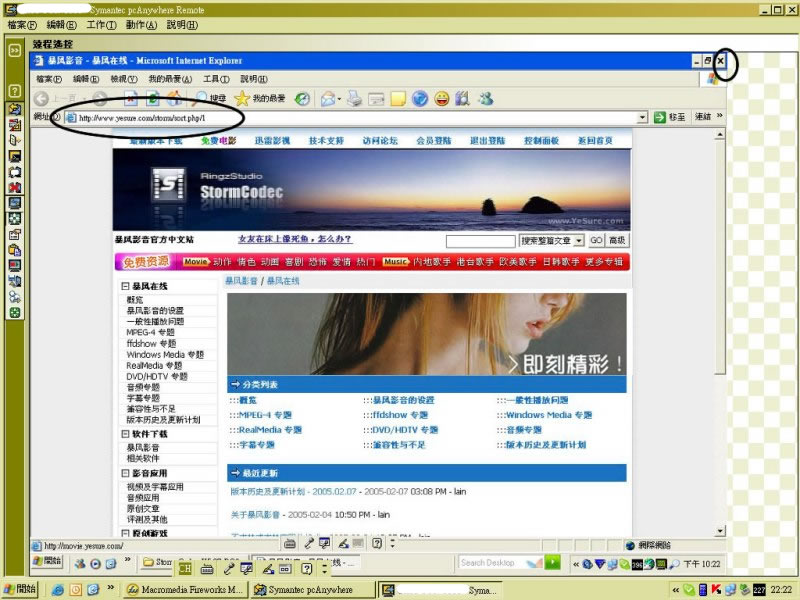This screenshot has width=800, height=600.
Task: Collapse the 暴风在线 tree section
Action: pos(125,286)
